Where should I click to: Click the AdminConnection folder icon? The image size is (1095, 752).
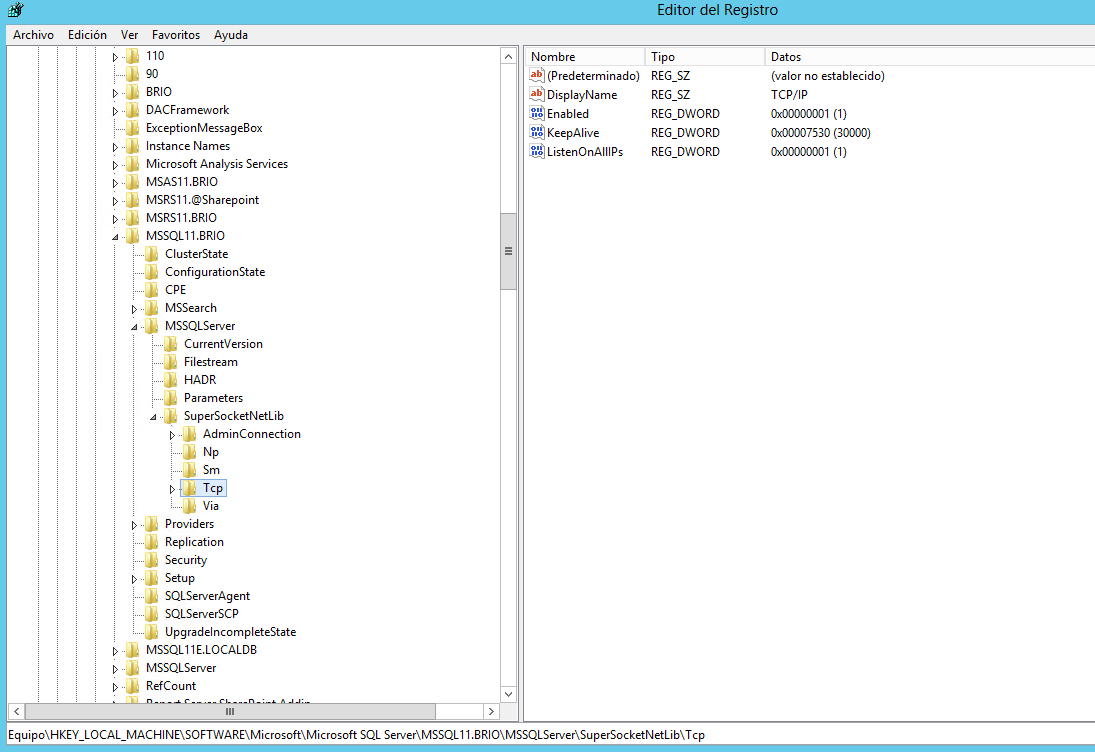click(189, 434)
